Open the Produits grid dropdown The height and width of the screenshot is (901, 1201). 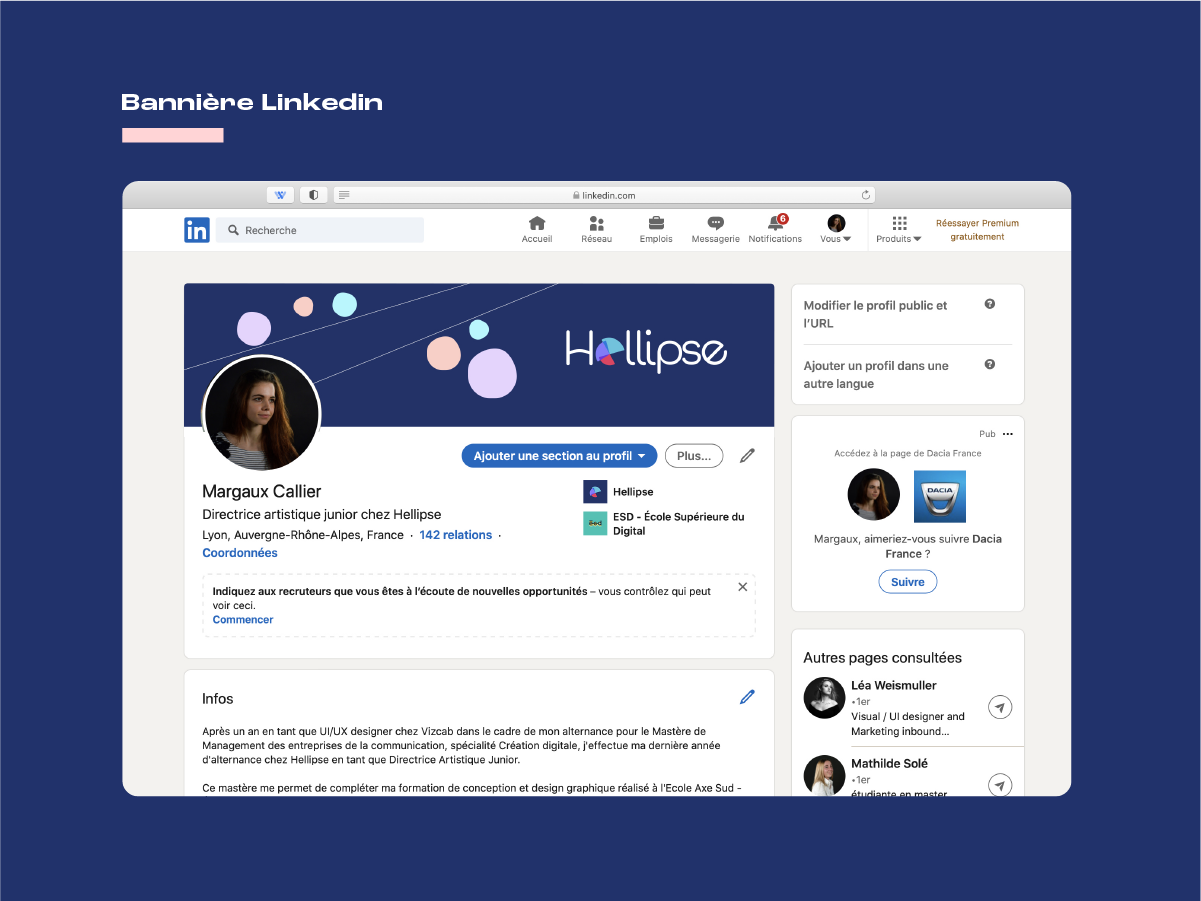click(899, 229)
